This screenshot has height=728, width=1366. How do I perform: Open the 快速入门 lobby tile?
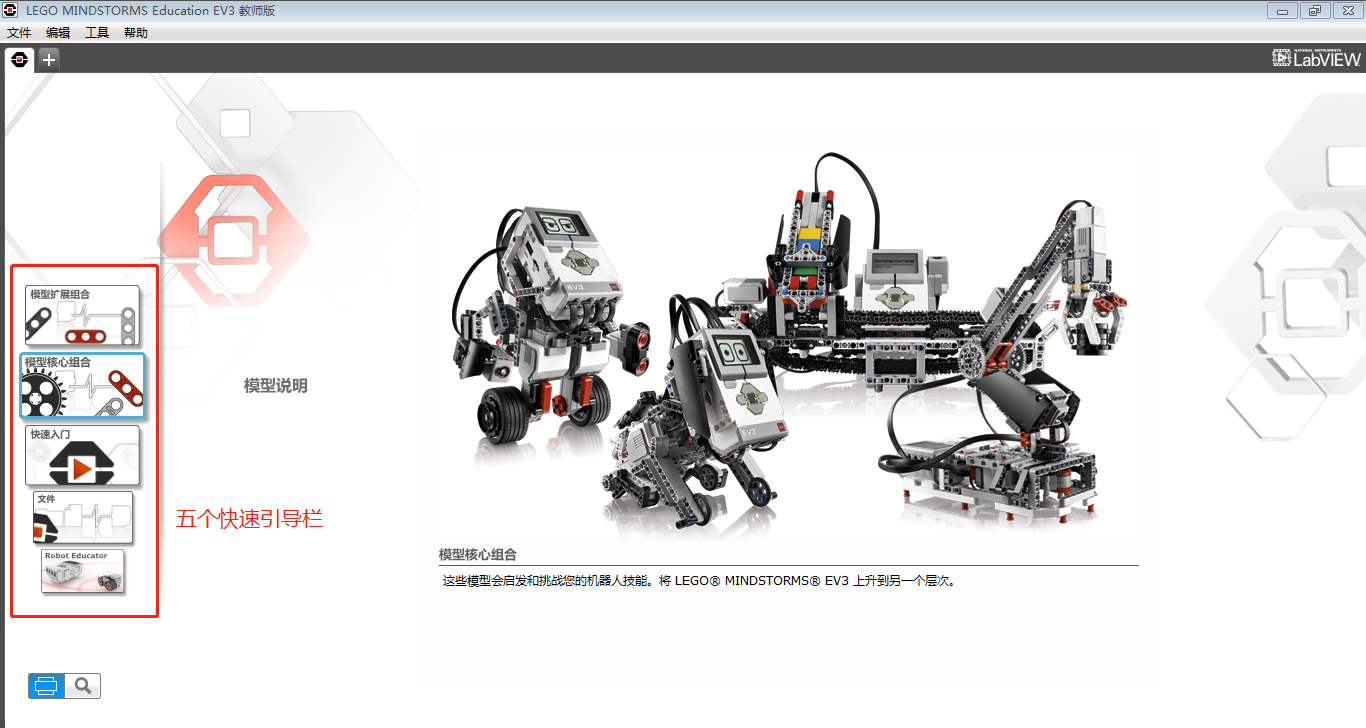[82, 456]
